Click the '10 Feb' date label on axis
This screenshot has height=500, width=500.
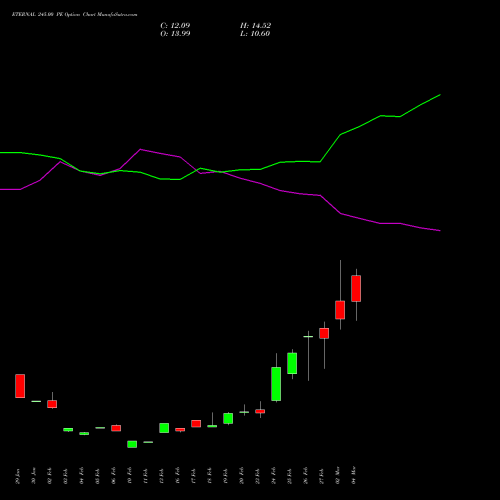pos(130,476)
